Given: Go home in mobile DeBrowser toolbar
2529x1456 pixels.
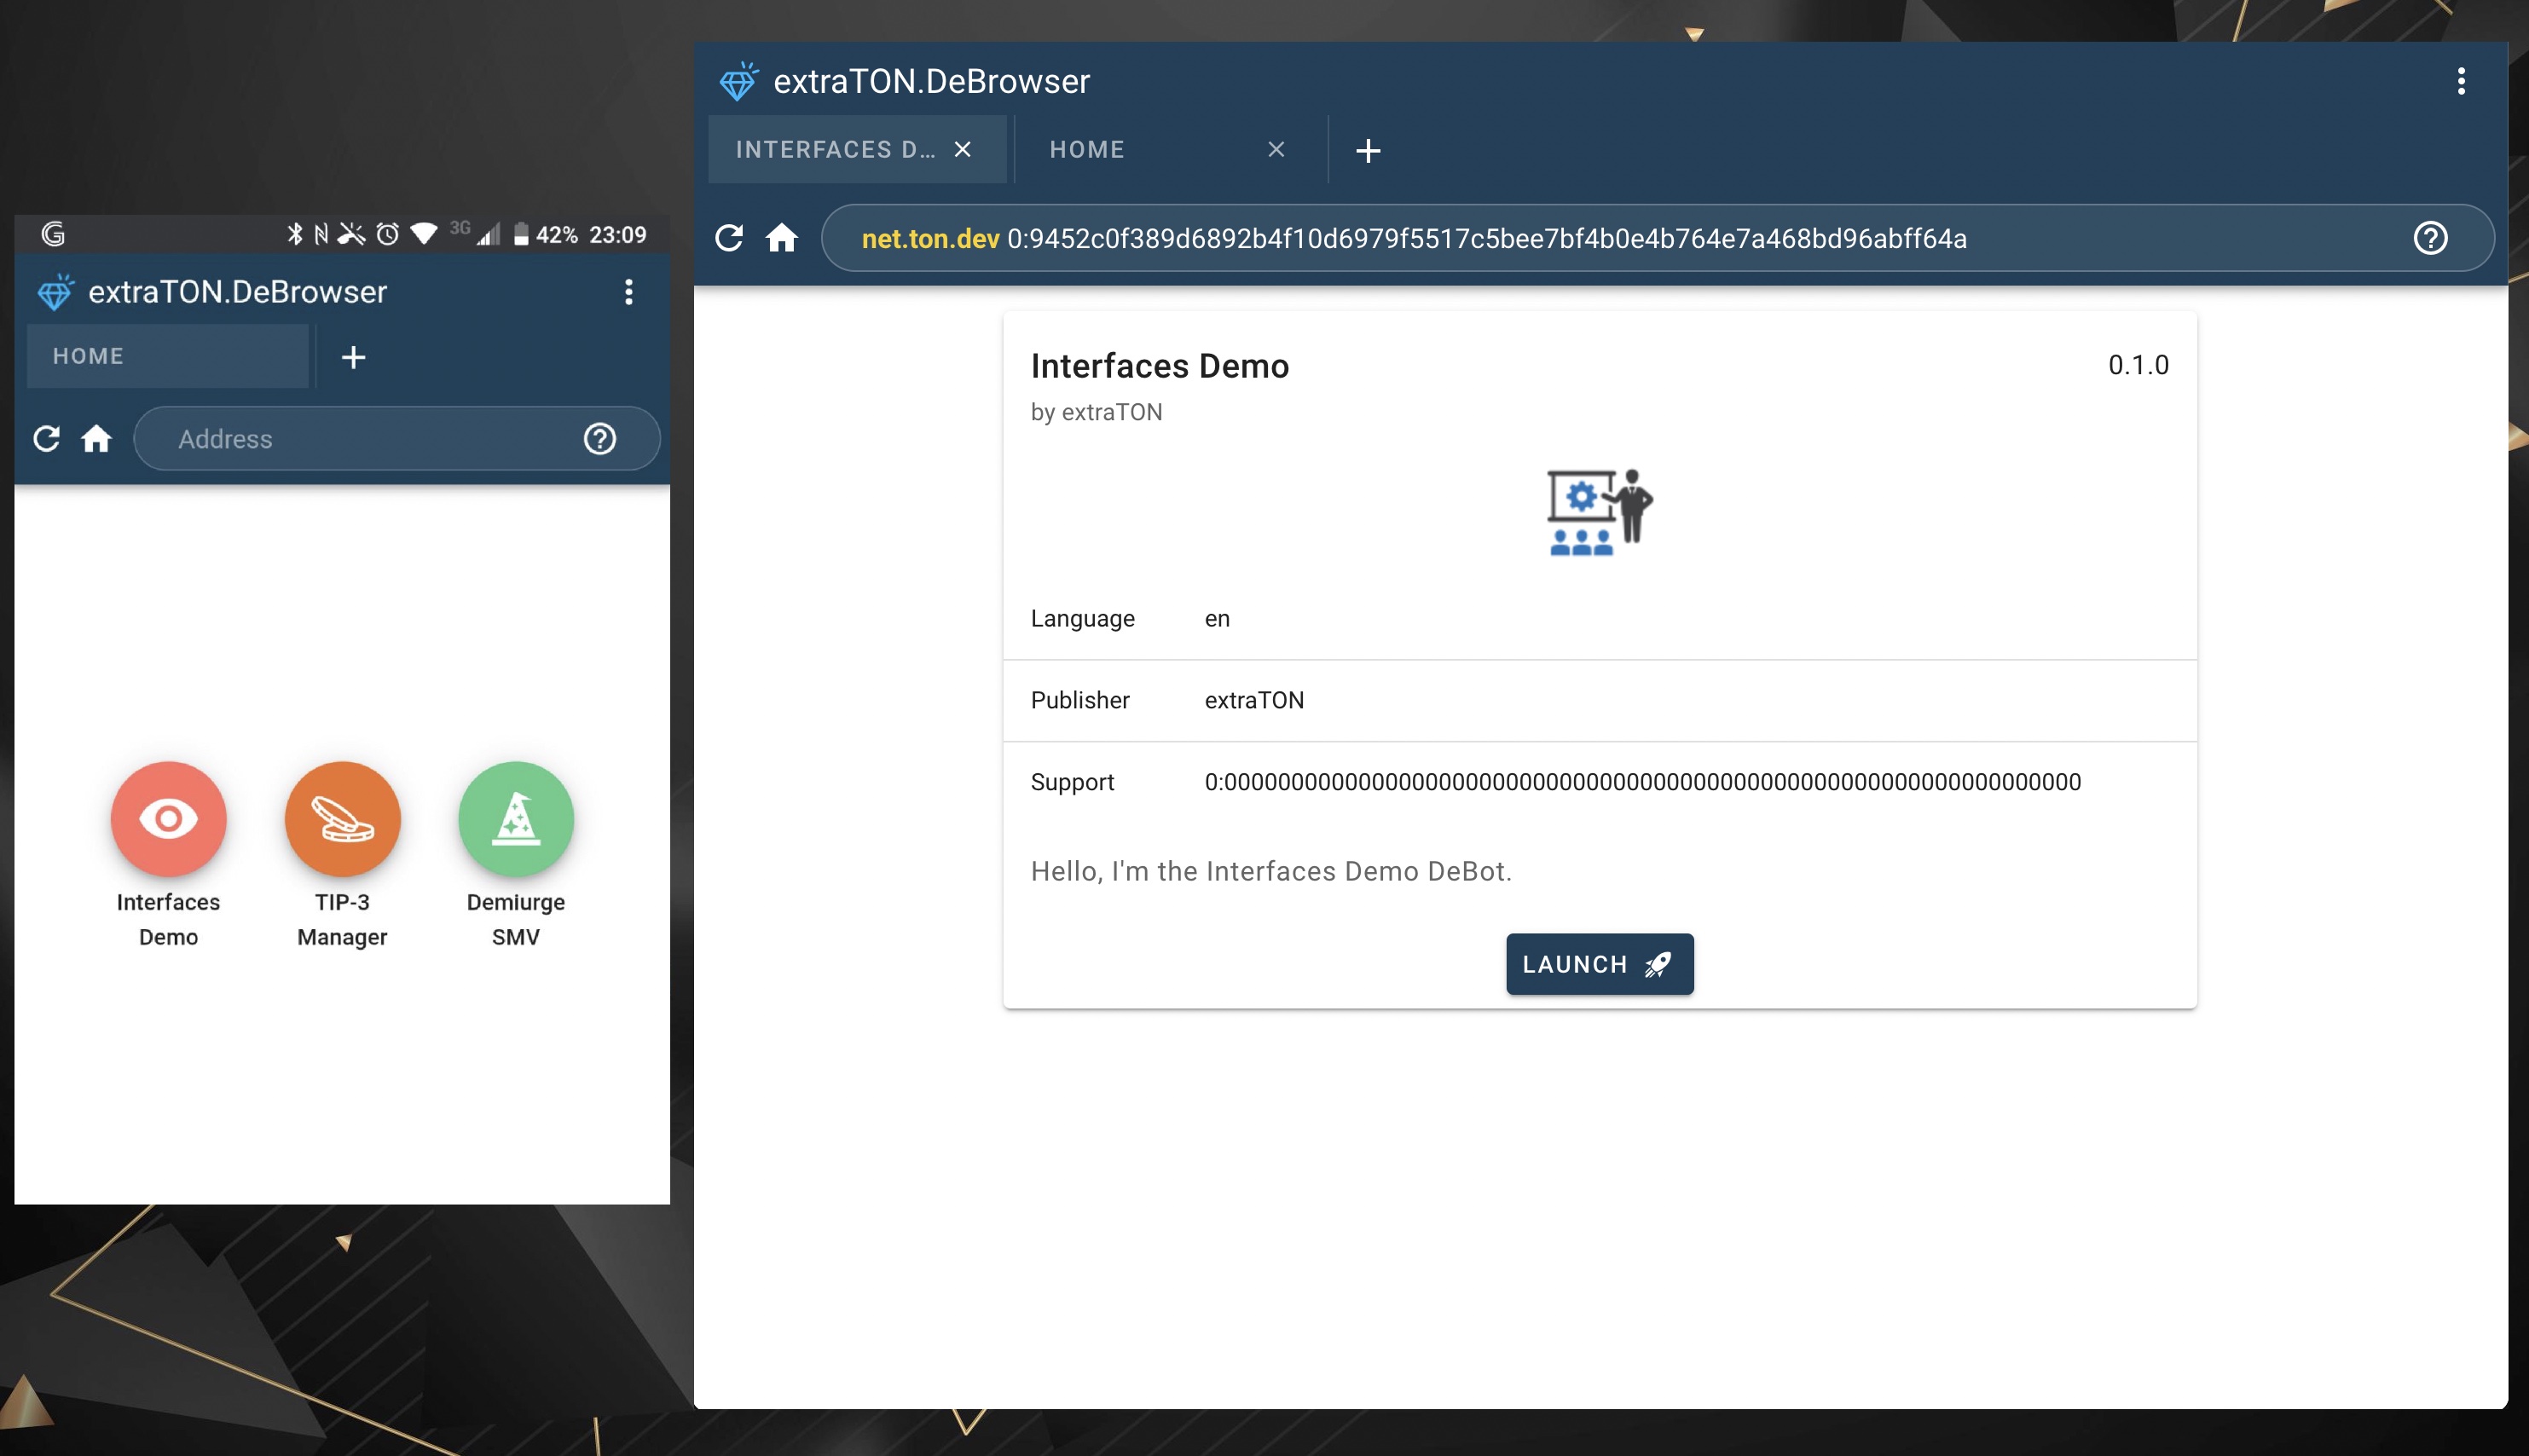Looking at the screenshot, I should [96, 438].
